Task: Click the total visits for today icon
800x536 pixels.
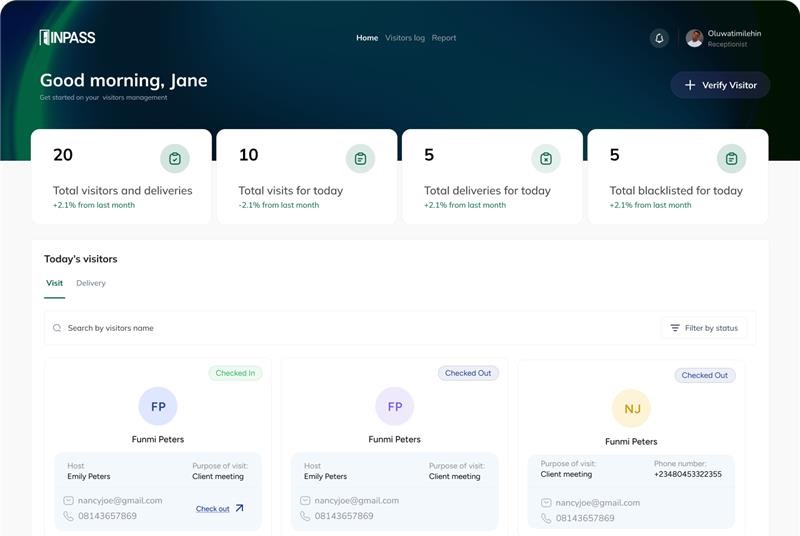Action: [360, 158]
